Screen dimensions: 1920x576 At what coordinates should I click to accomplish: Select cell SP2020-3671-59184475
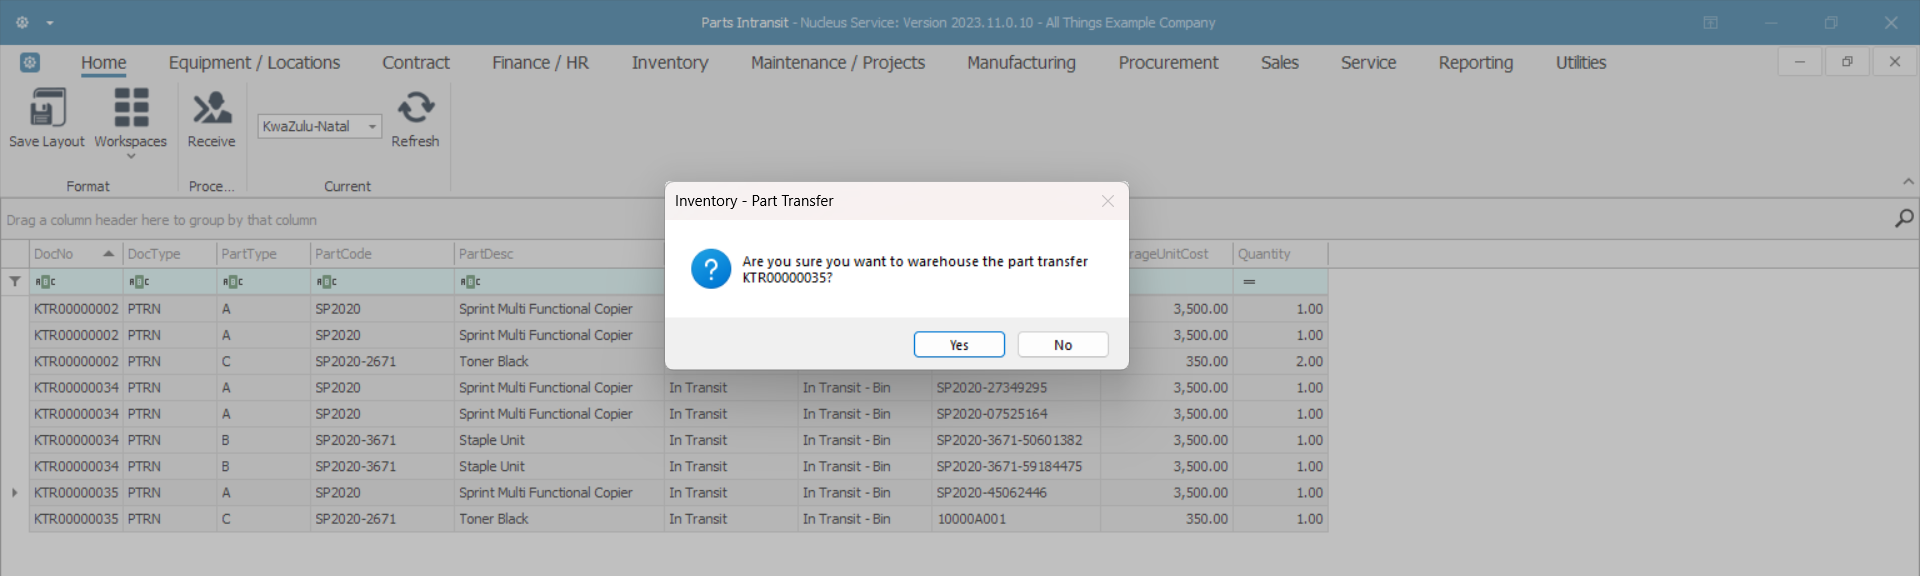[1015, 466]
